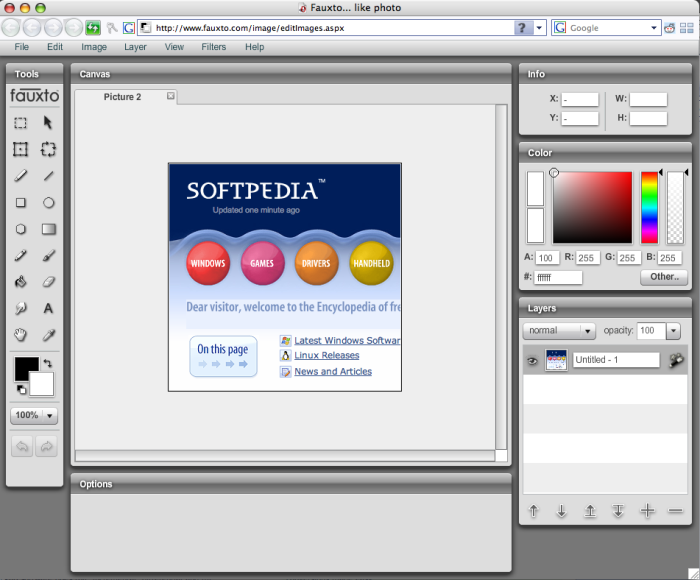Screen dimensions: 700x580
Task: Click the Untitled - 1 layer thumbnail
Action: 556,360
